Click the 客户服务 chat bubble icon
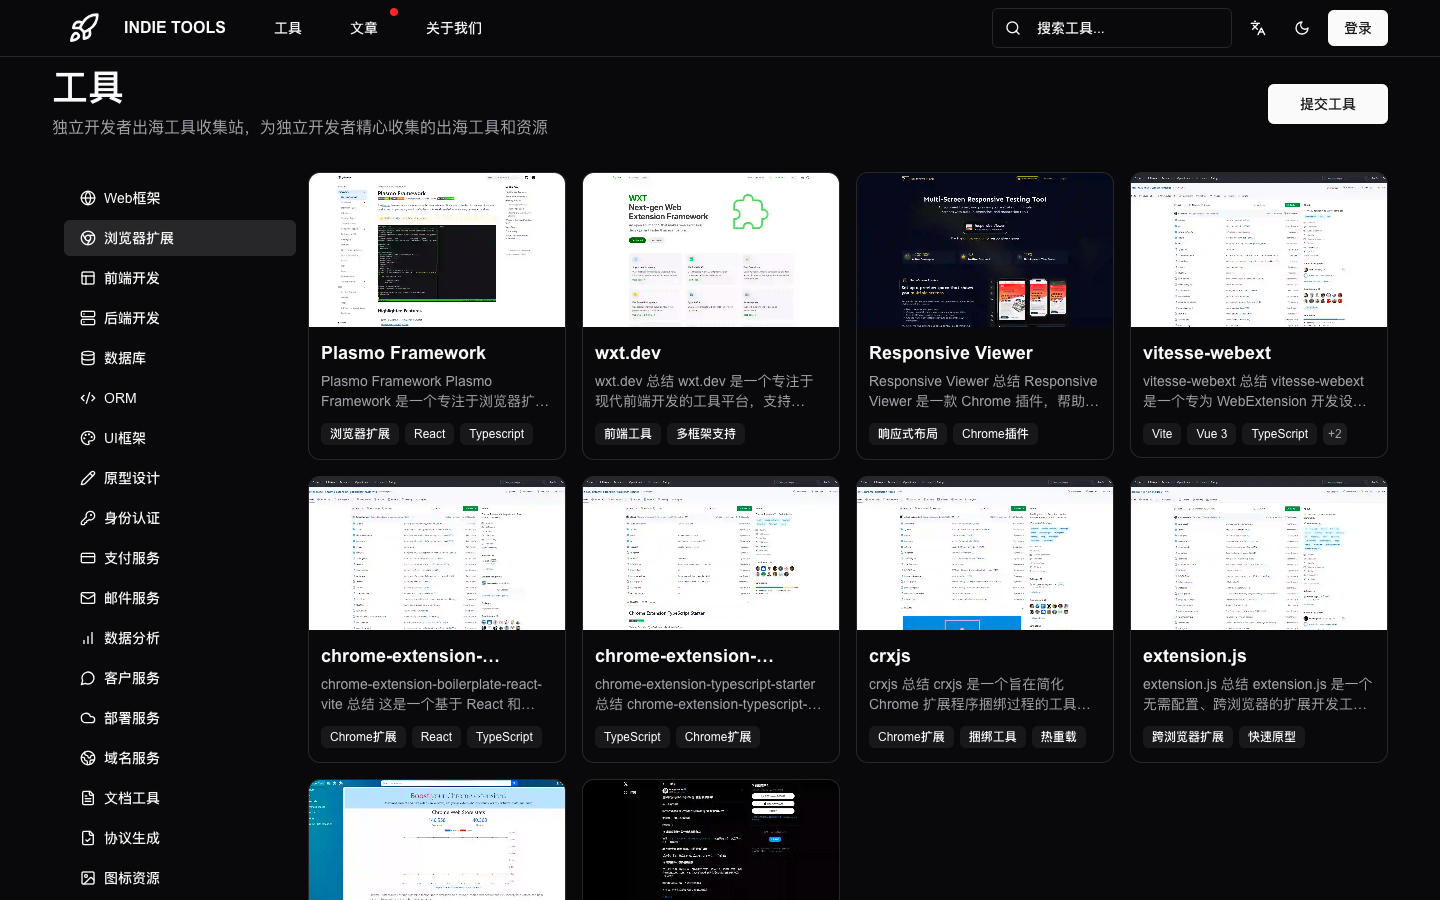Image resolution: width=1440 pixels, height=900 pixels. (88, 678)
